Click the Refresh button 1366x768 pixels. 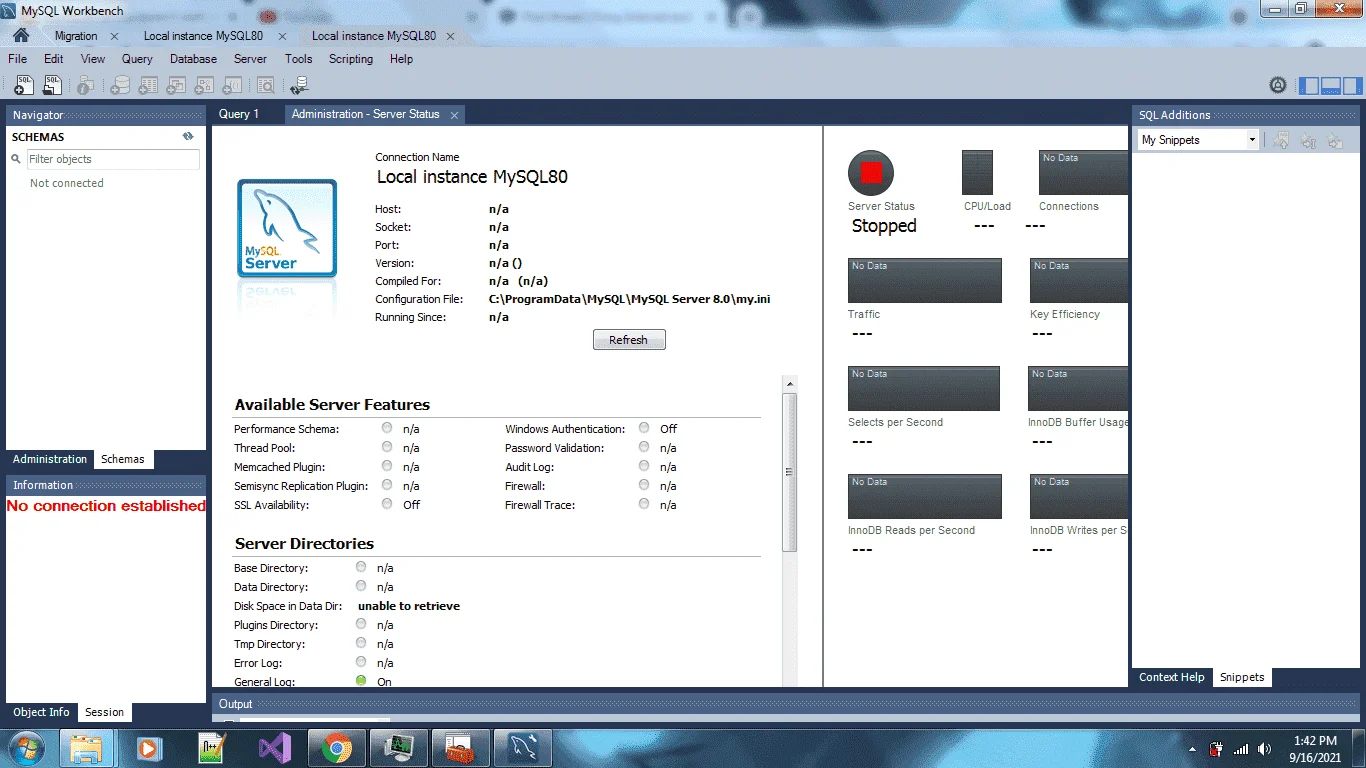tap(629, 340)
